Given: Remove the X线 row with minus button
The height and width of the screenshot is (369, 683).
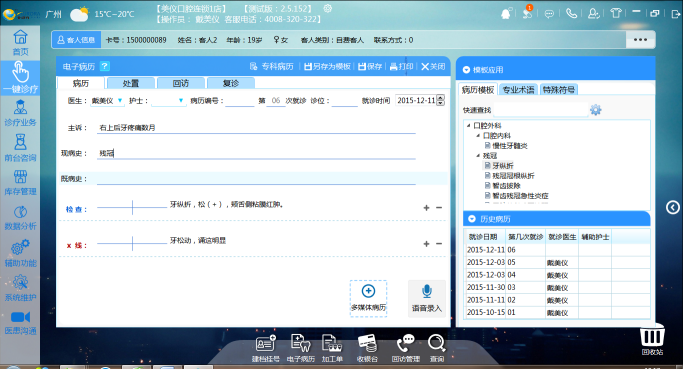Looking at the screenshot, I should 439,244.
